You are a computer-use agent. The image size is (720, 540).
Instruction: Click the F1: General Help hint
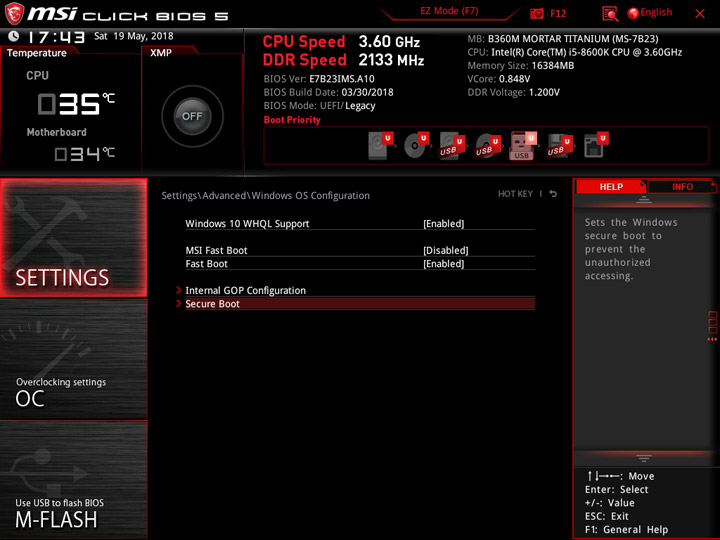pyautogui.click(x=626, y=529)
